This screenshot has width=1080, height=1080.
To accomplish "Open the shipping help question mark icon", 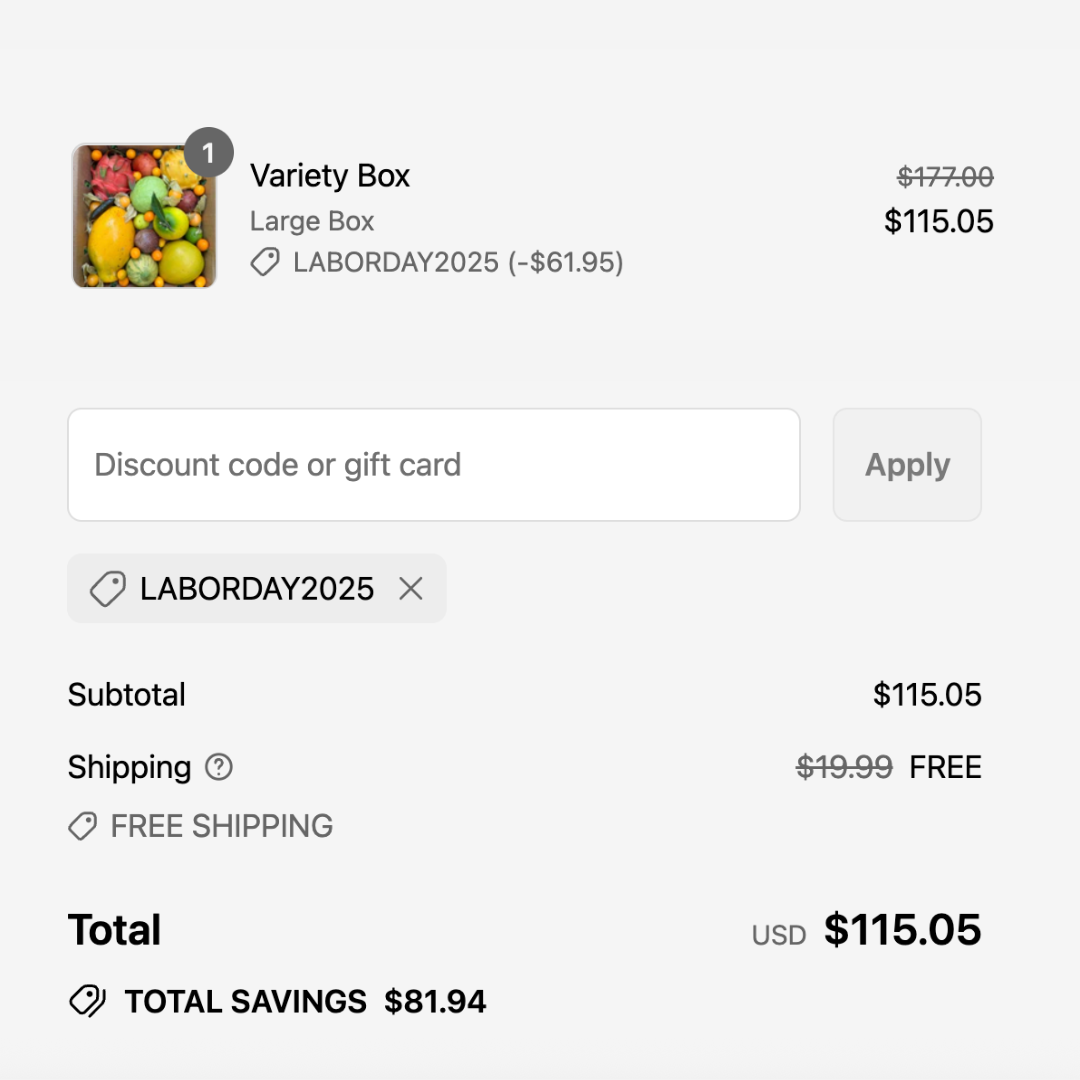I will coord(218,767).
